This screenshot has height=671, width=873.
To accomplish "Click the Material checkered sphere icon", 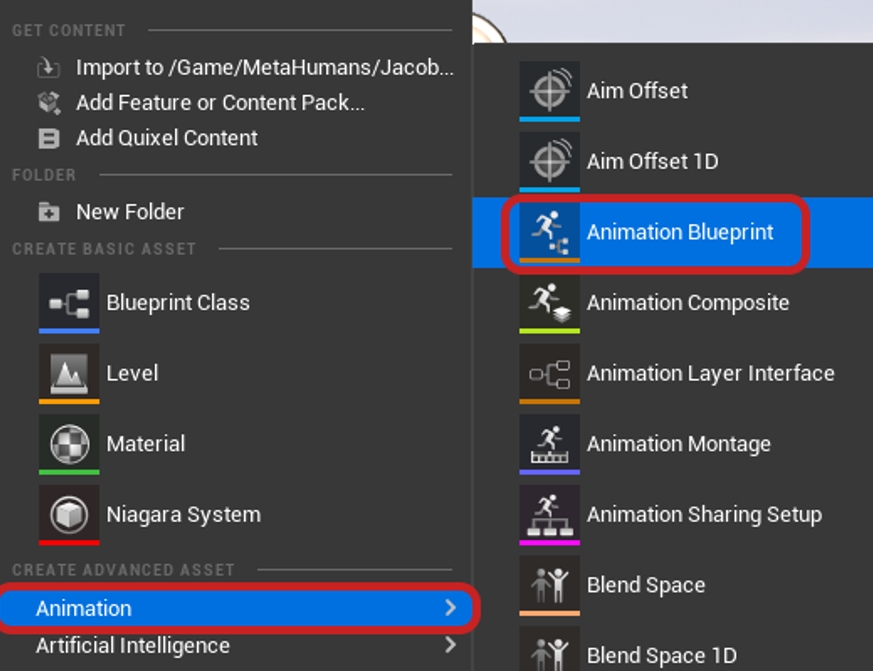I will (69, 443).
